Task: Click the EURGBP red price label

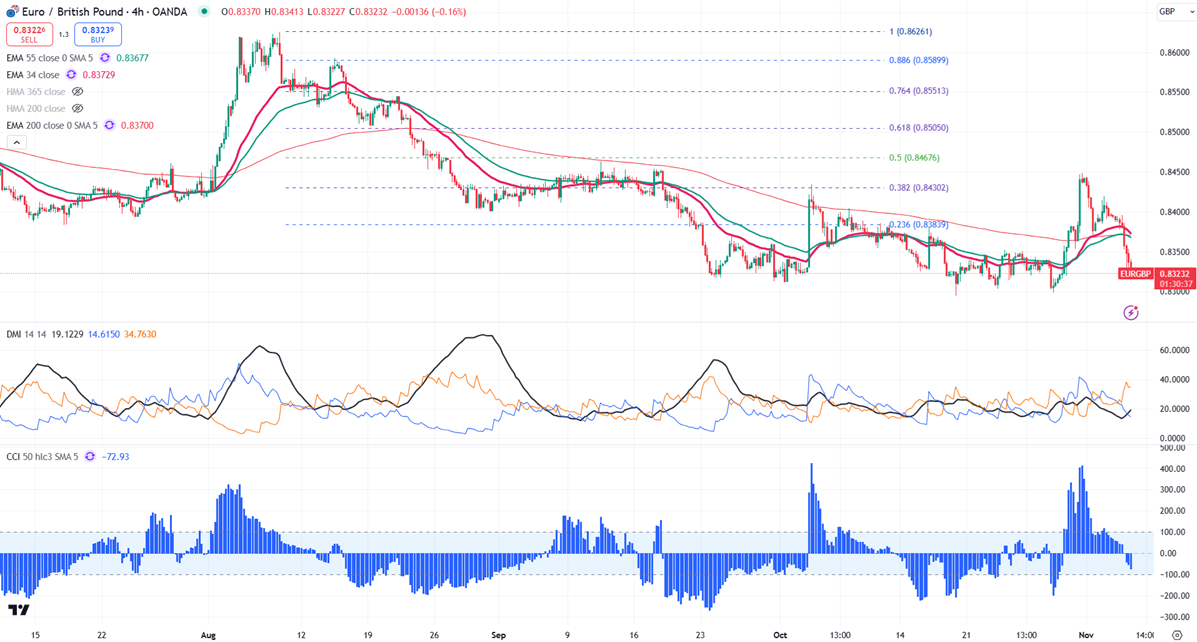Action: click(1135, 273)
